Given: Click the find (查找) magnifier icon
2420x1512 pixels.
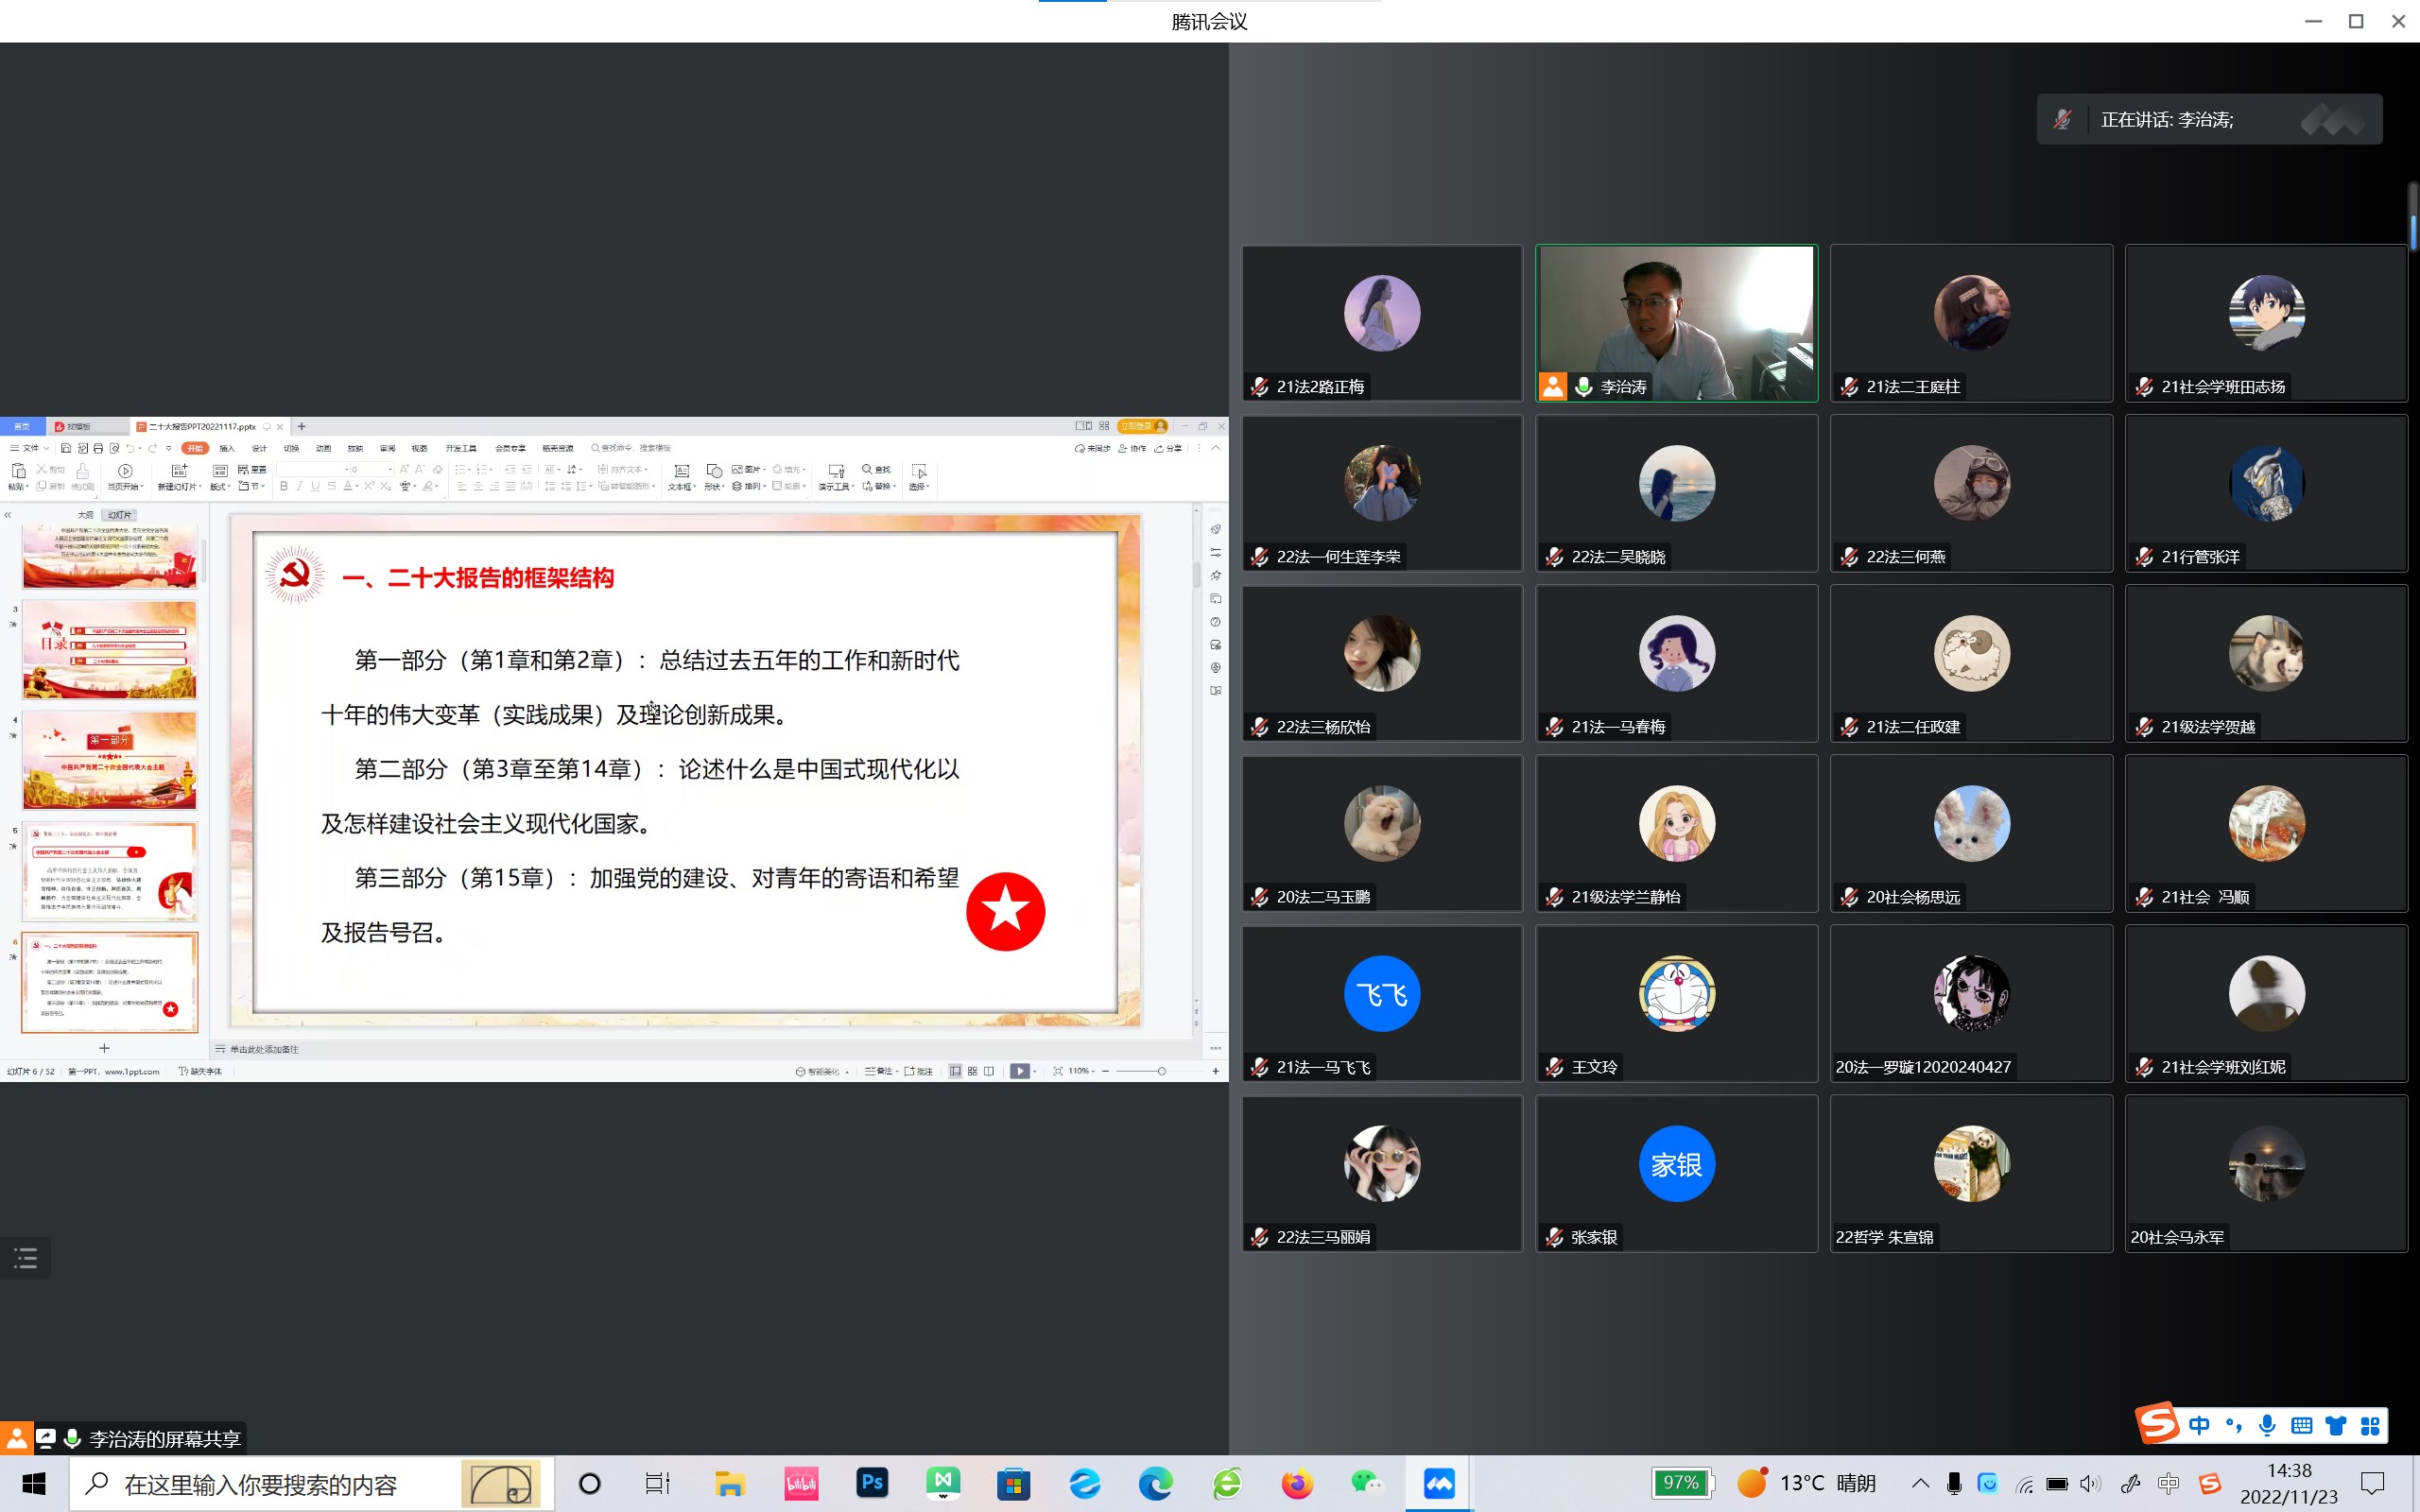Looking at the screenshot, I should coord(867,469).
